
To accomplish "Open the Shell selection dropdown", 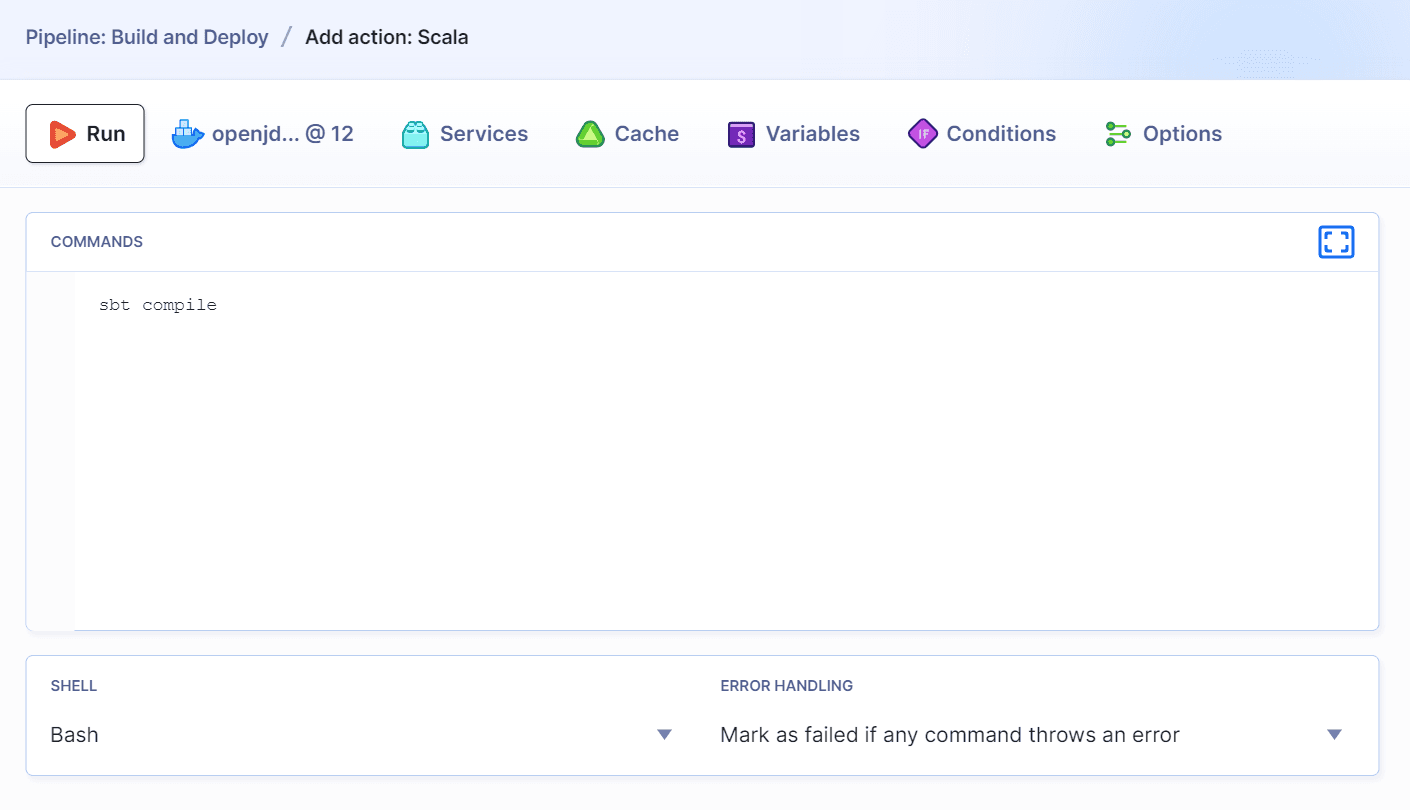I will coord(360,734).
